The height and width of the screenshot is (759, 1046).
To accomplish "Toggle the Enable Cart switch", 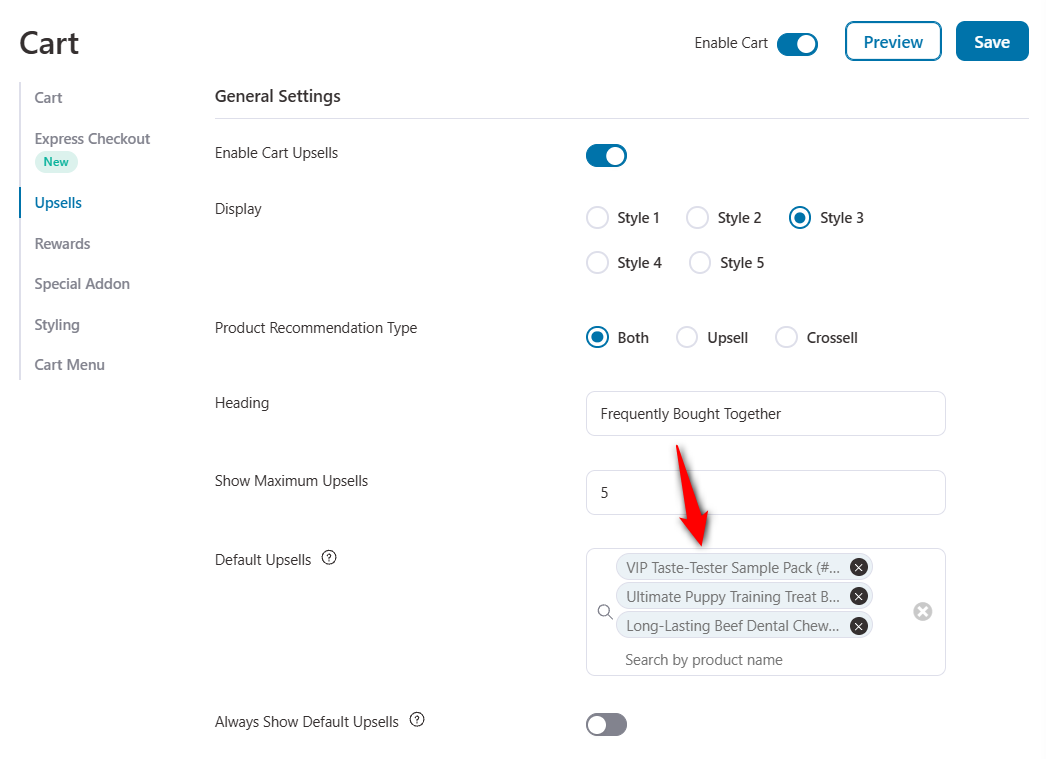I will coord(797,44).
